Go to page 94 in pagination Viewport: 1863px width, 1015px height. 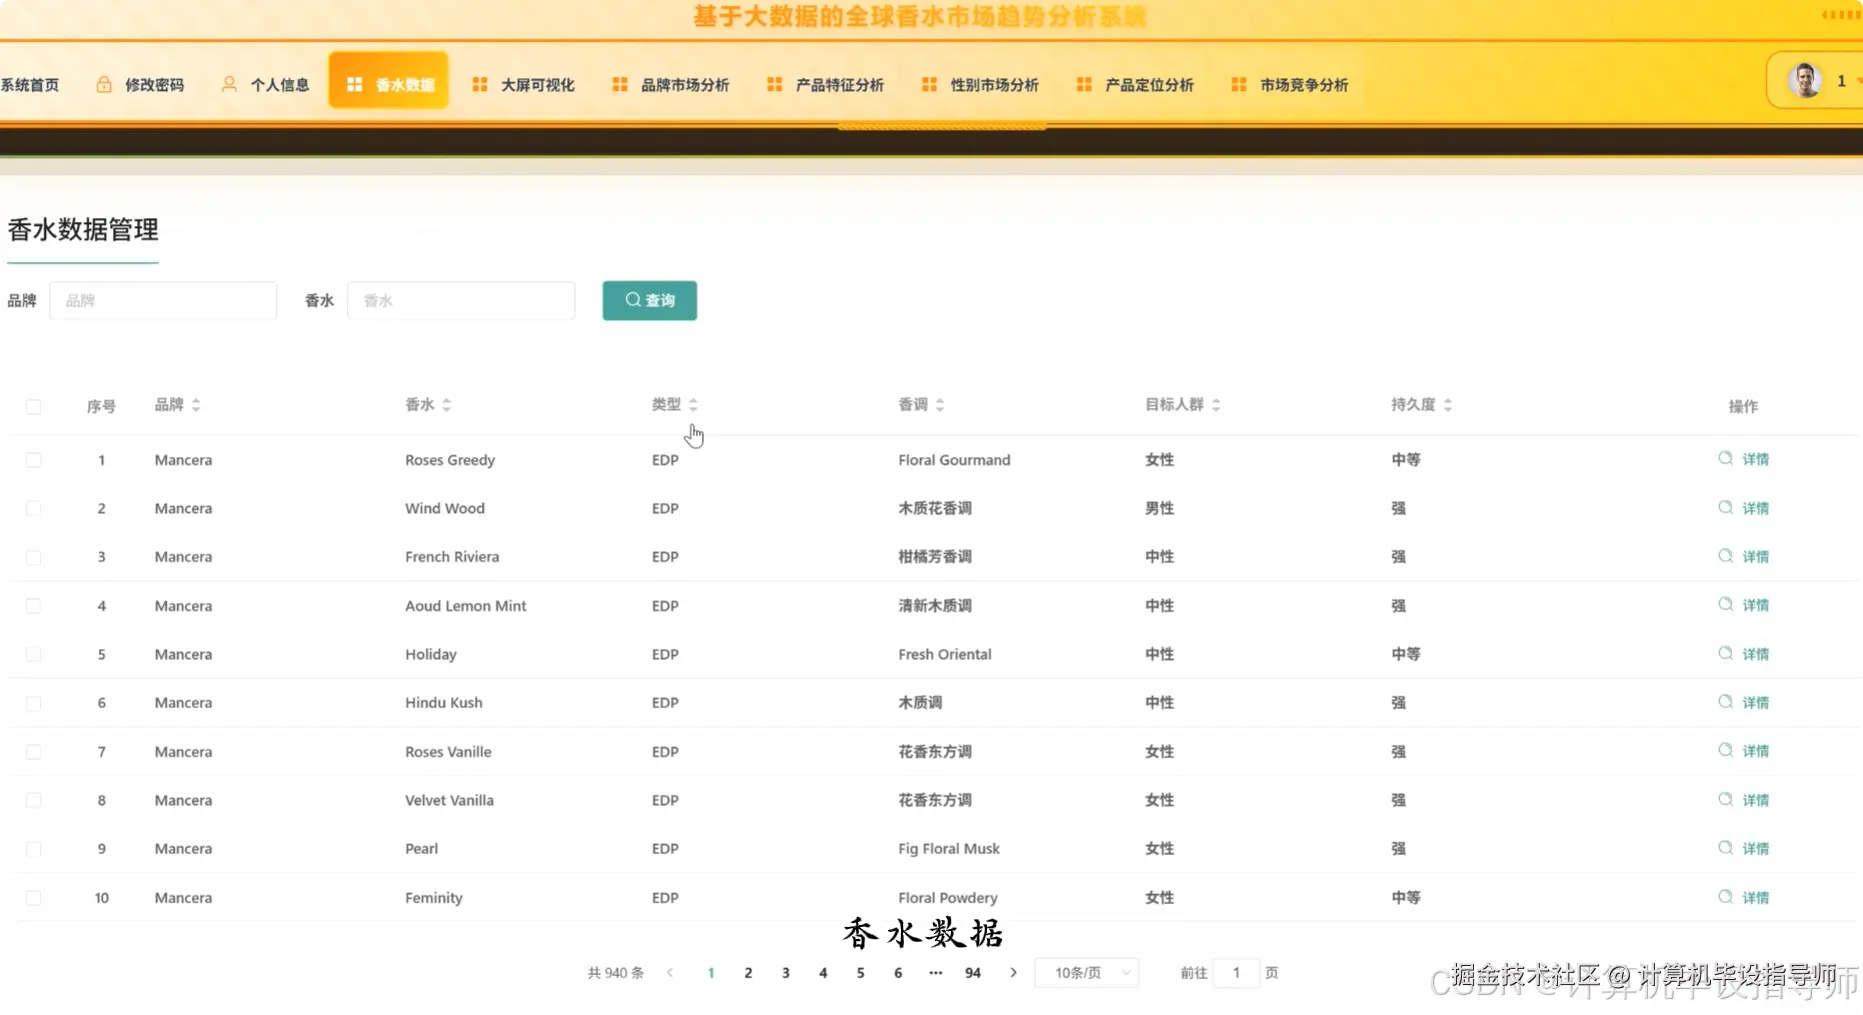pos(972,972)
